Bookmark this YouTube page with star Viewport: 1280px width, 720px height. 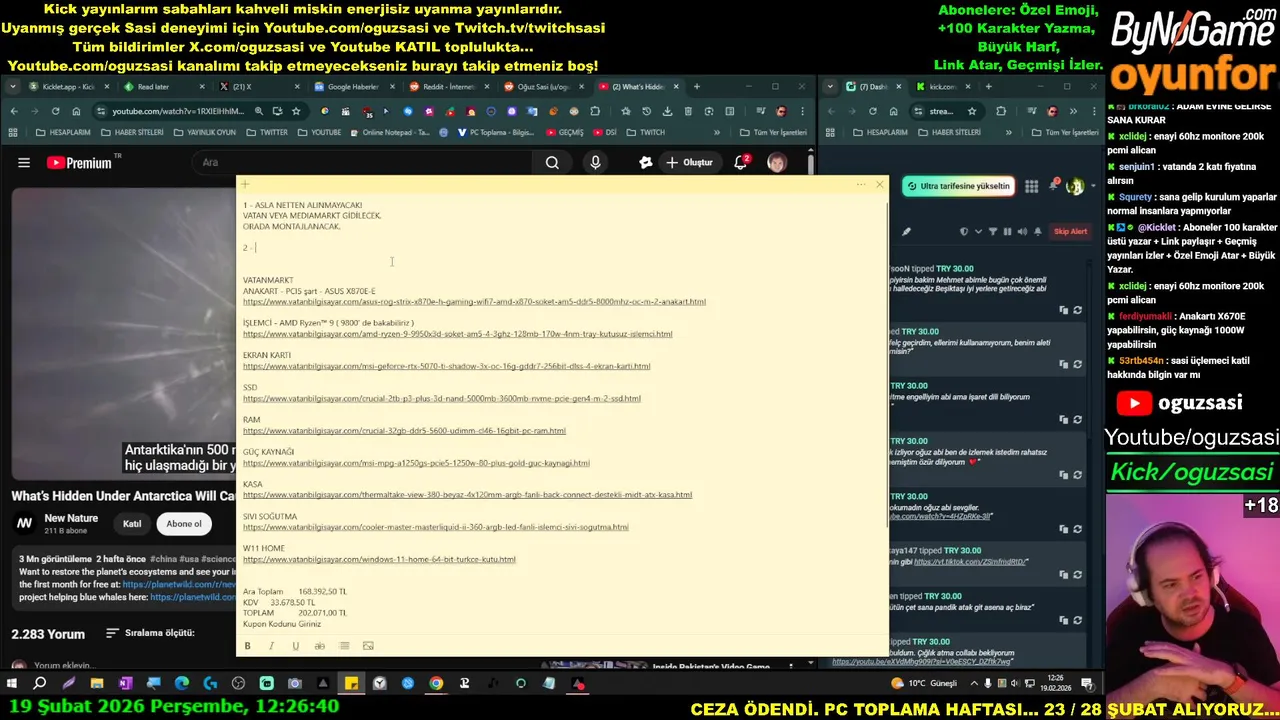click(296, 111)
